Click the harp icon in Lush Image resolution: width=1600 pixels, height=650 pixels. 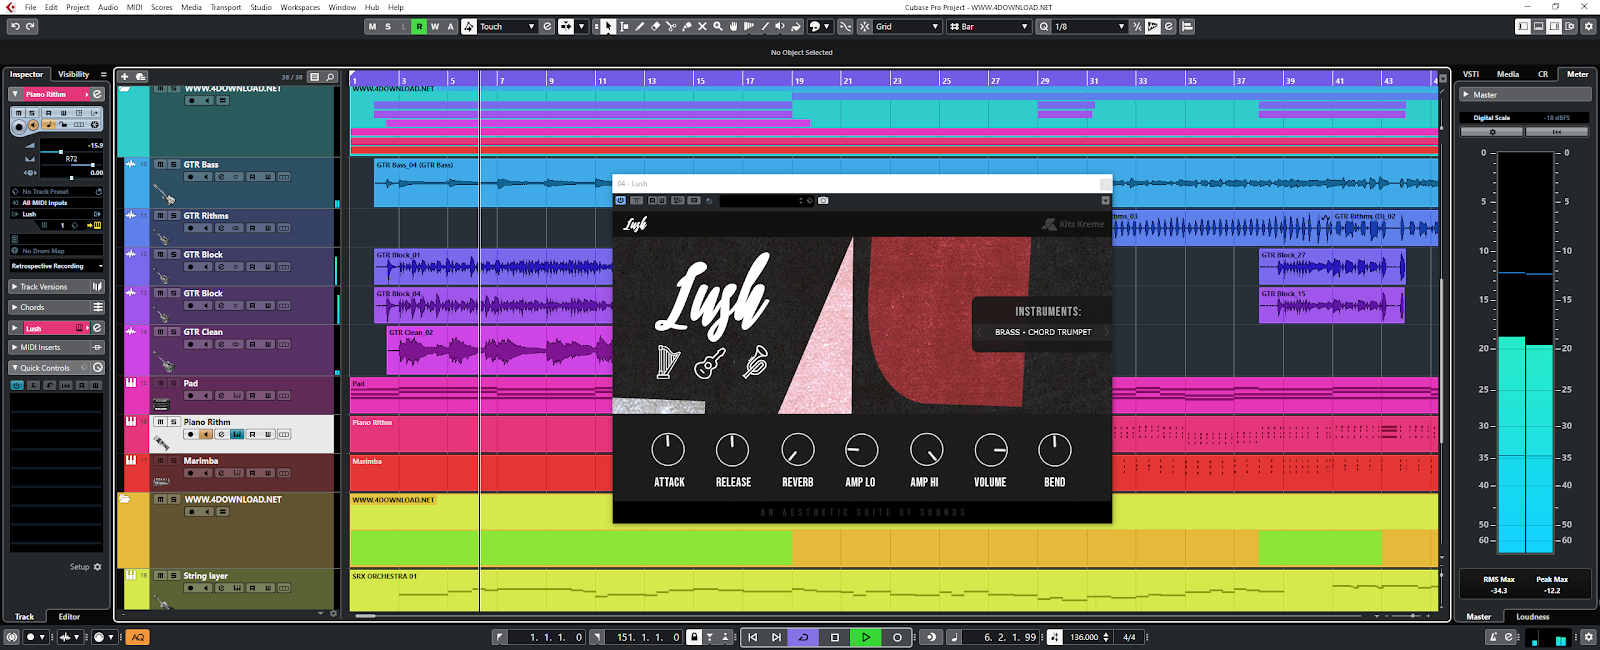(x=668, y=362)
